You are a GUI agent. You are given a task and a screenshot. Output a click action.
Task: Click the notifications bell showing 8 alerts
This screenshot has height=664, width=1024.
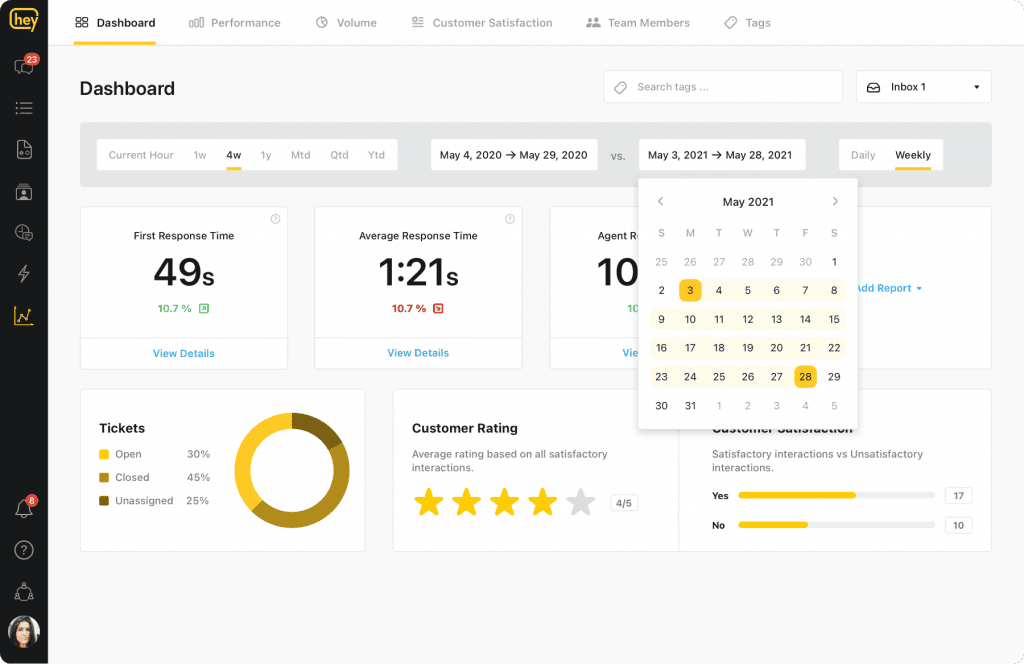tap(22, 508)
